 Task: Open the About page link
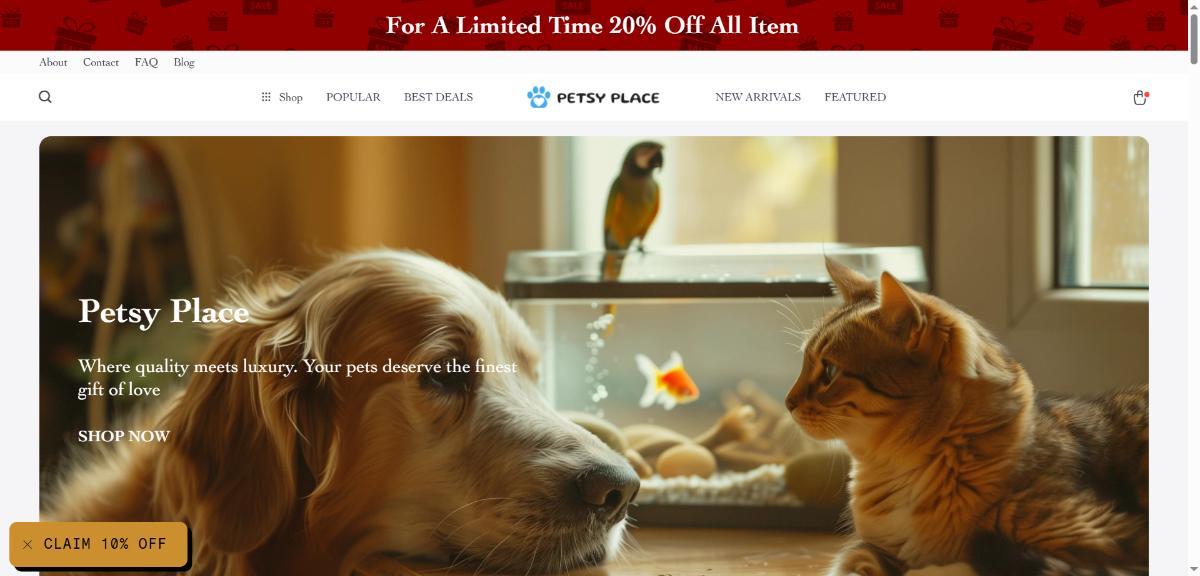(x=53, y=62)
